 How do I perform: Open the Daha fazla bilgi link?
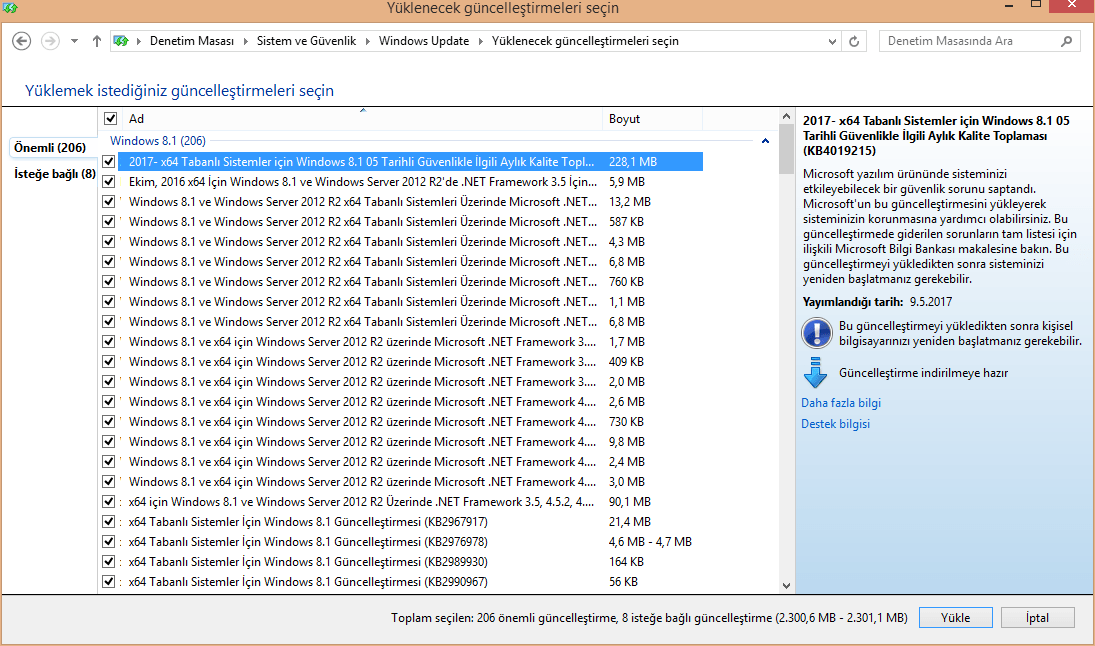point(841,403)
